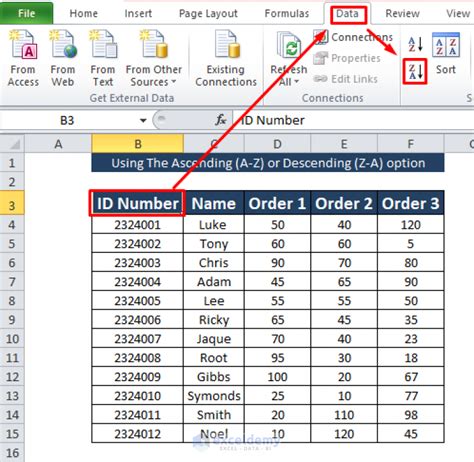The width and height of the screenshot is (474, 462).
Task: Select column F header
Action: pyautogui.click(x=411, y=144)
